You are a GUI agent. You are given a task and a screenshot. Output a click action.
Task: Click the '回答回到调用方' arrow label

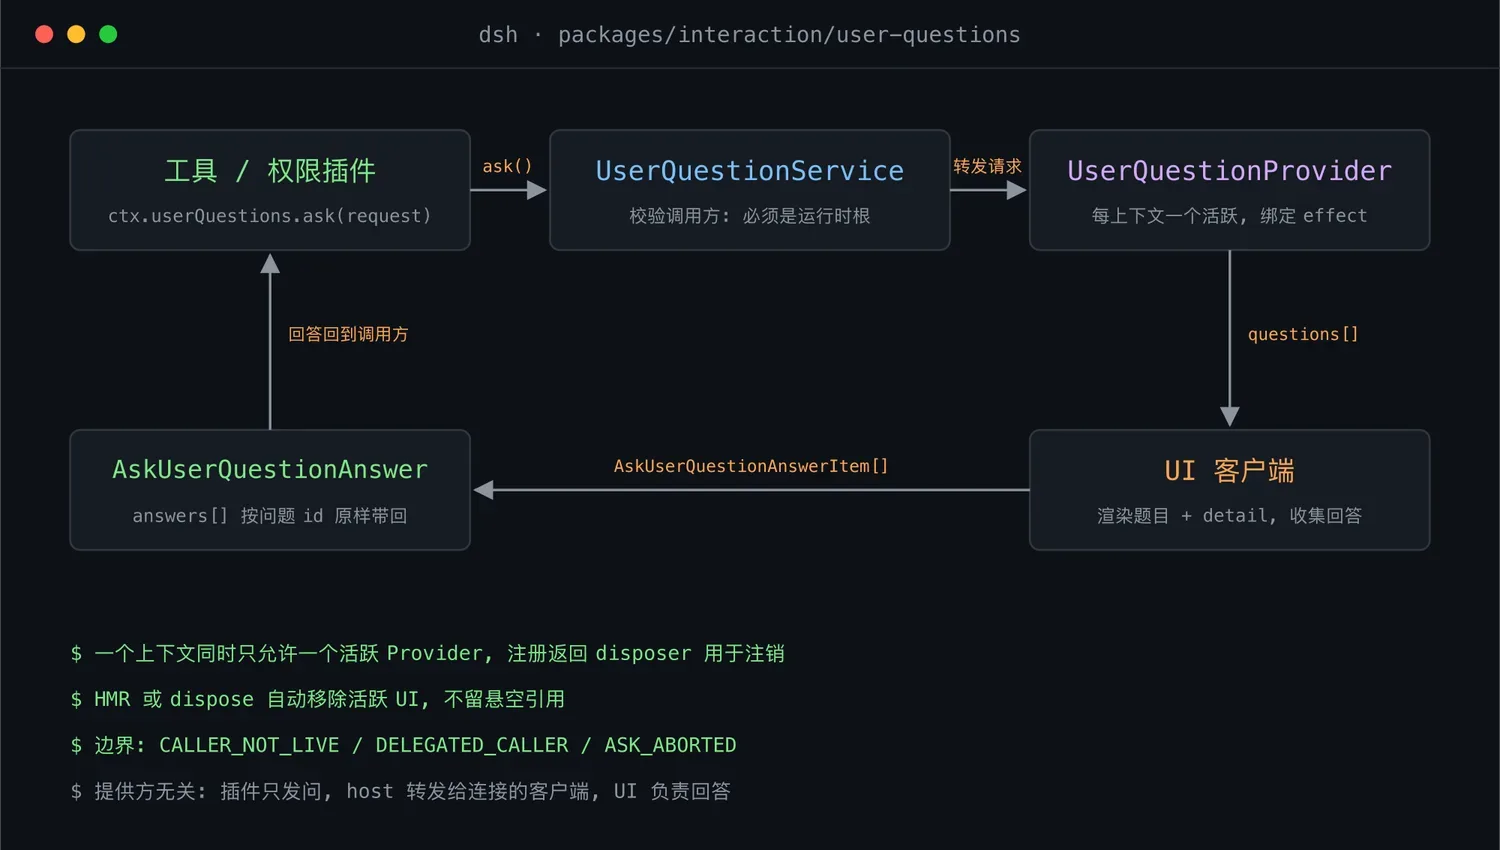[348, 334]
